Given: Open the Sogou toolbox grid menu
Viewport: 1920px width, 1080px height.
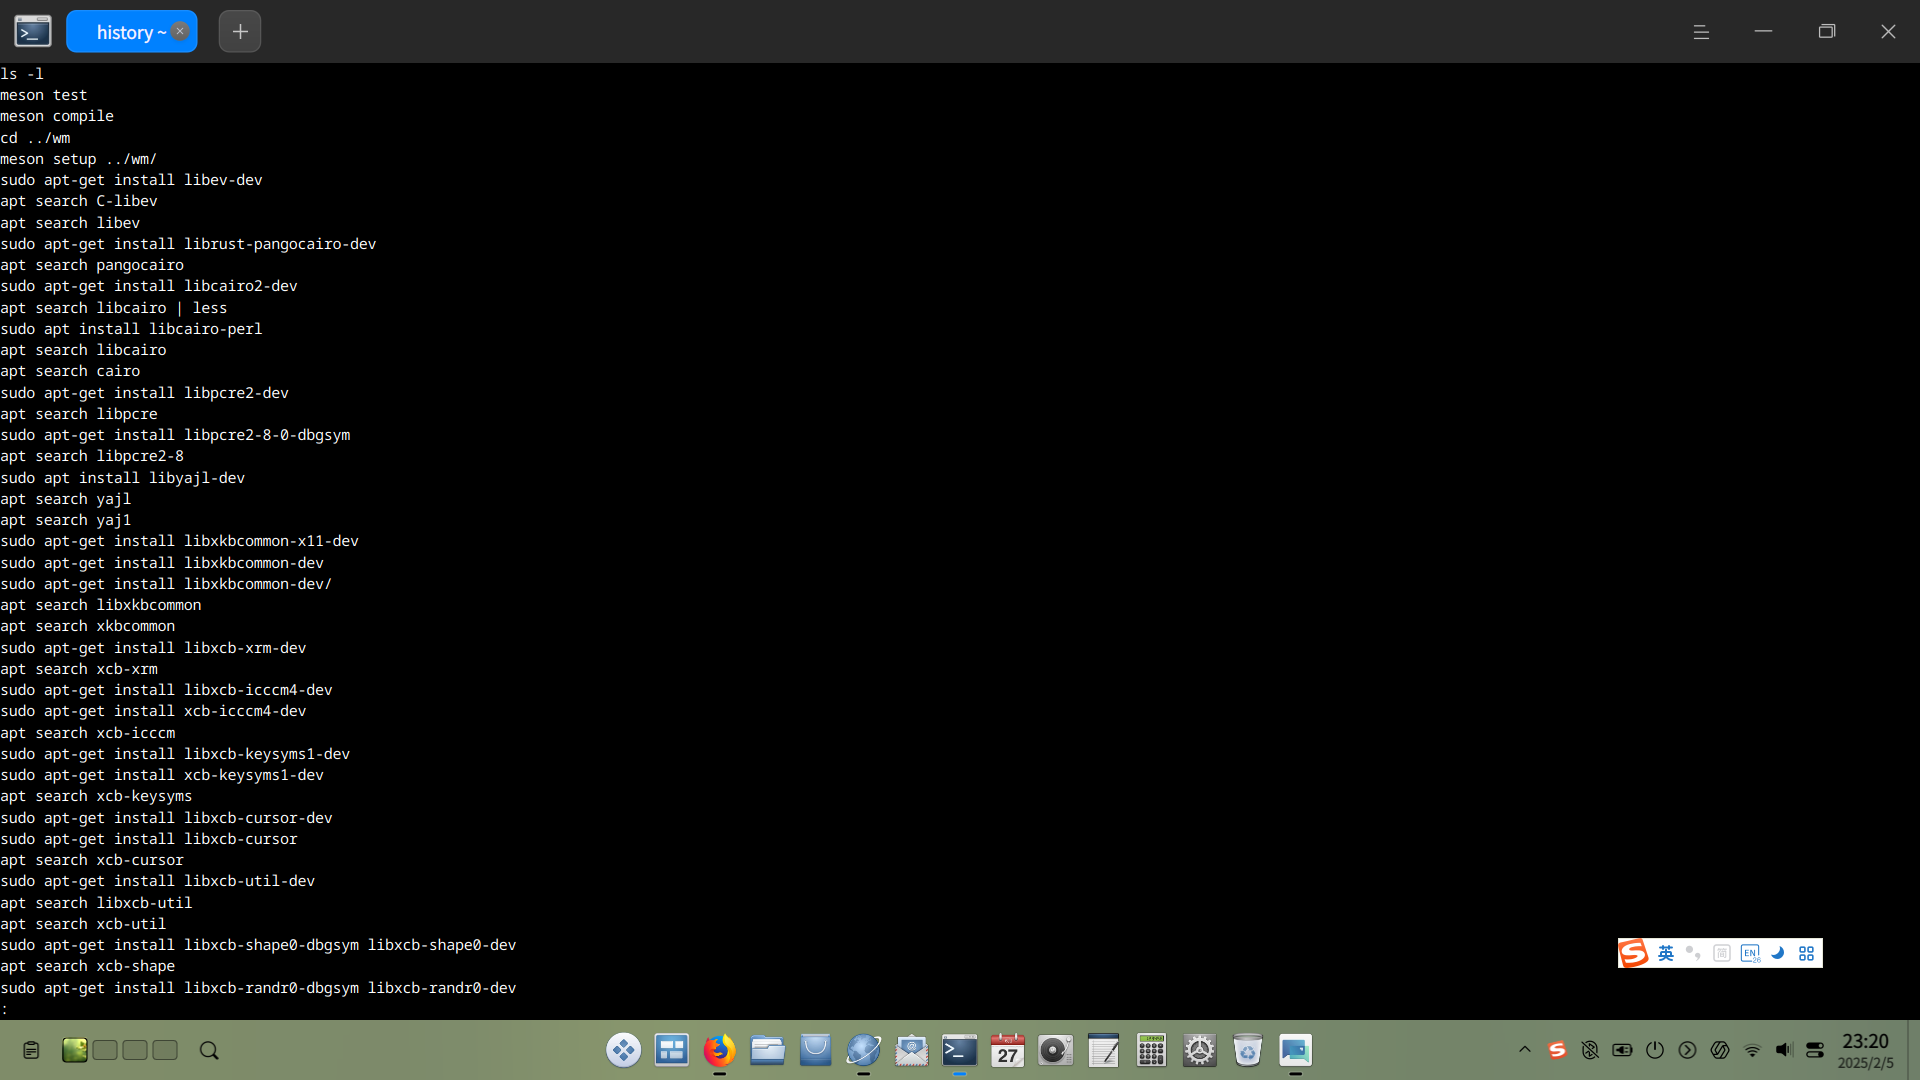Looking at the screenshot, I should tap(1806, 953).
